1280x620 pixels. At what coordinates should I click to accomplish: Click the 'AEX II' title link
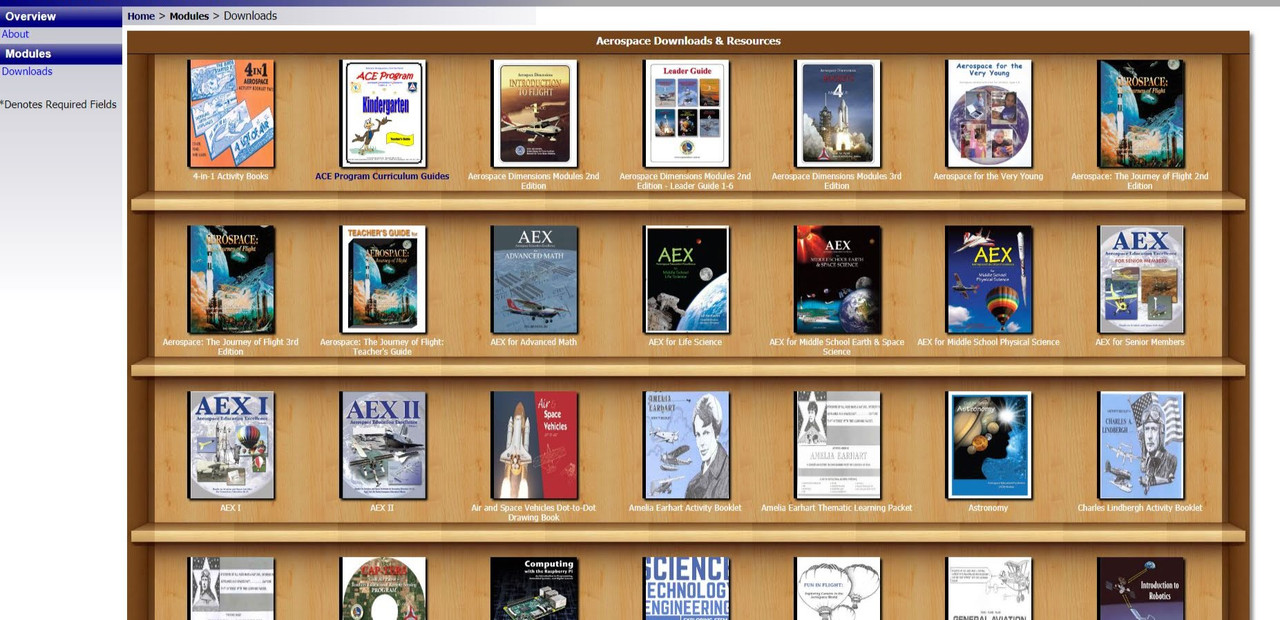[382, 508]
